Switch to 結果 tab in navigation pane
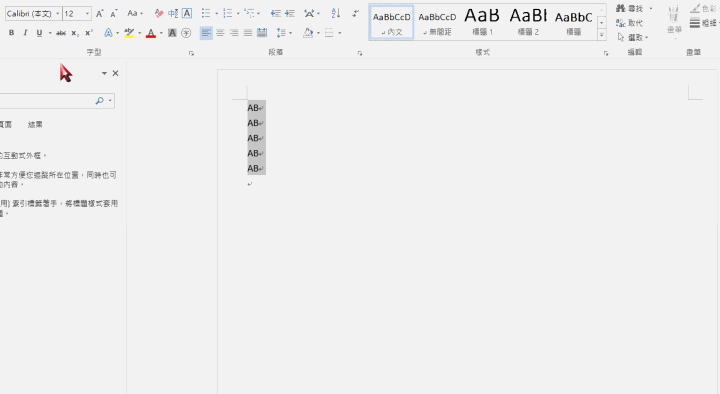The width and height of the screenshot is (720, 394). click(35, 124)
